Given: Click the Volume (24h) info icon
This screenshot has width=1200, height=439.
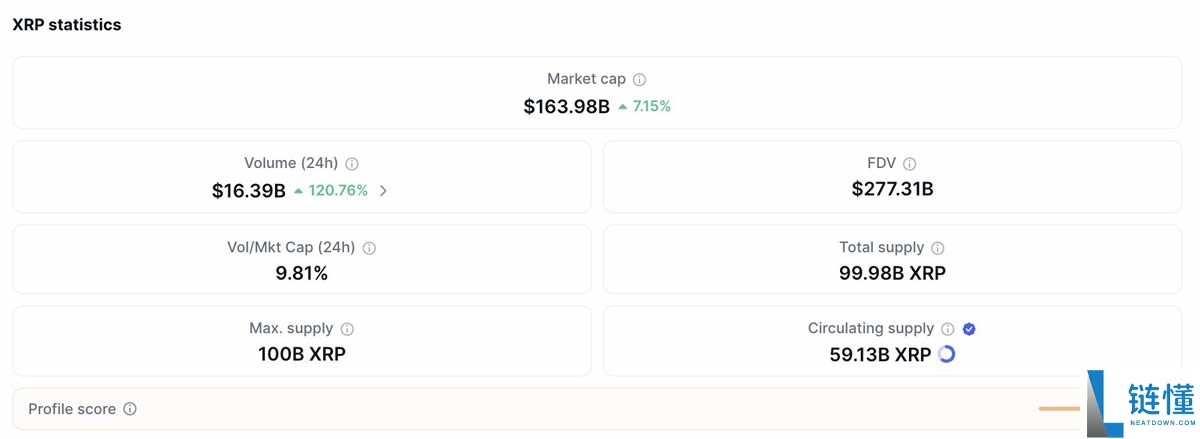Looking at the screenshot, I should coord(352,164).
